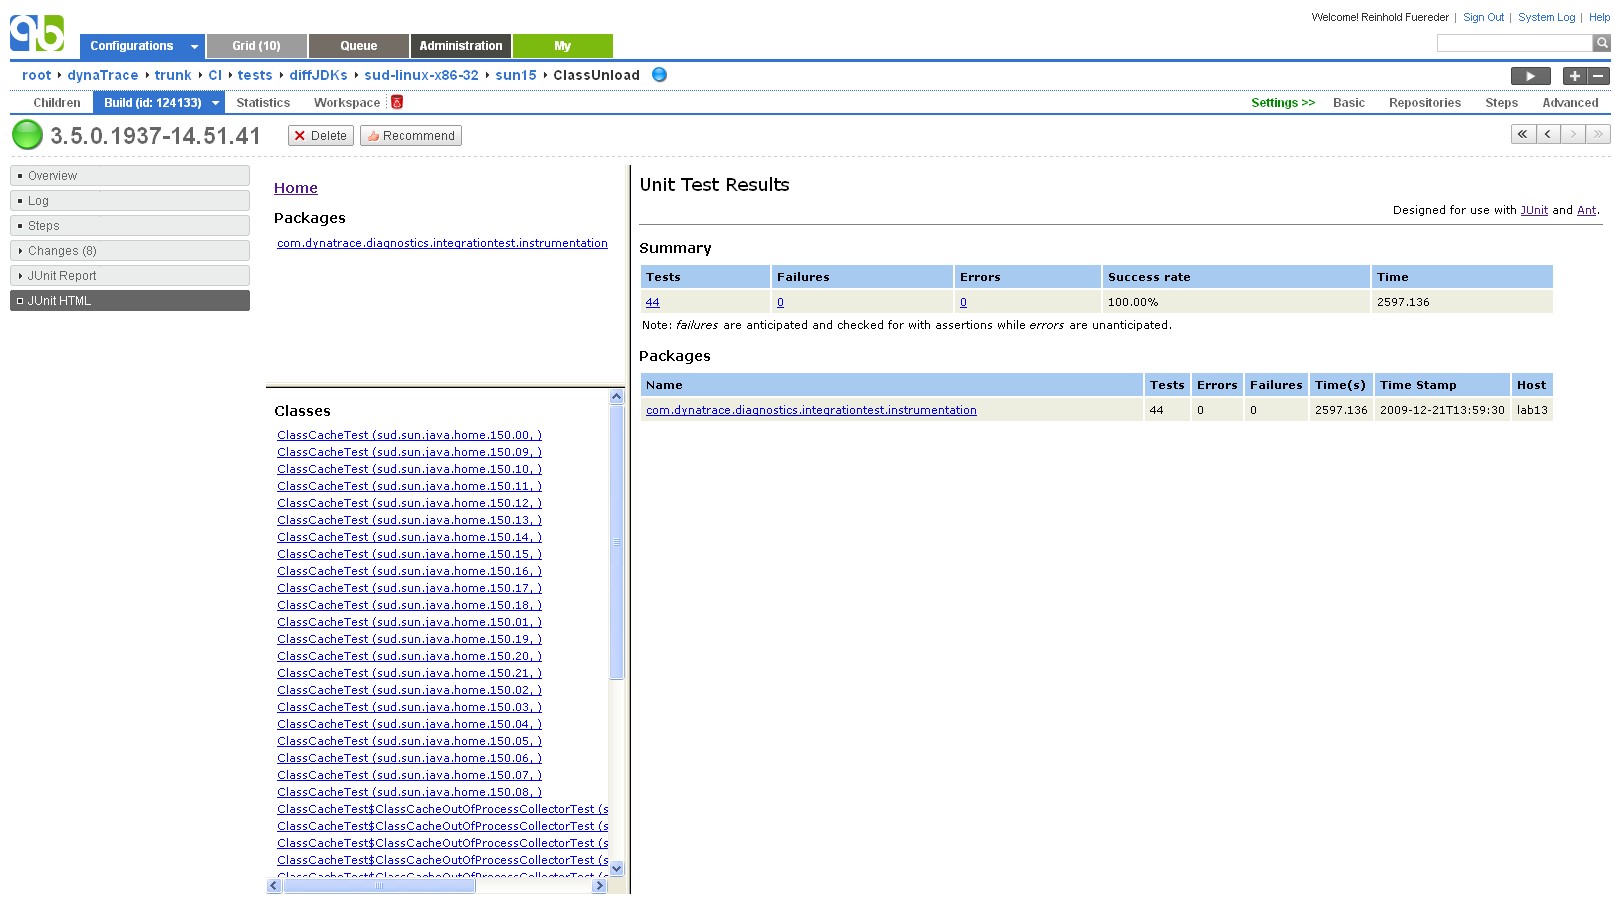Image resolution: width=1614 pixels, height=899 pixels.
Task: Click the plus icon to add configuration
Action: click(1574, 76)
